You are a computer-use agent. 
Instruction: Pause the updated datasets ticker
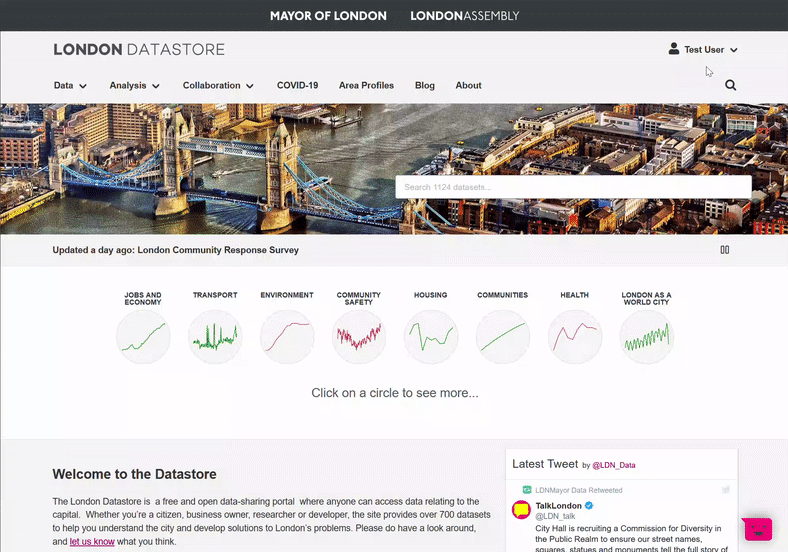click(725, 250)
